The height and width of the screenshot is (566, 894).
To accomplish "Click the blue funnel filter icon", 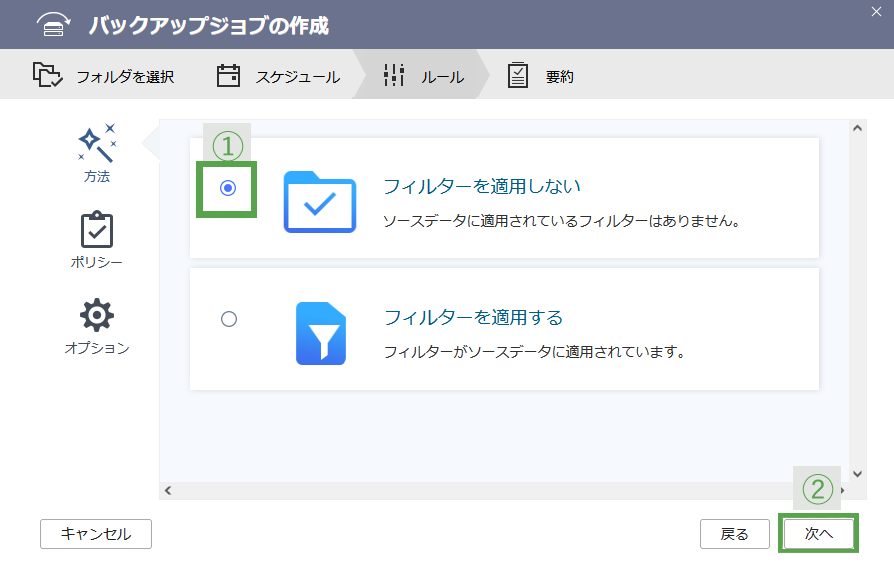I will point(320,333).
